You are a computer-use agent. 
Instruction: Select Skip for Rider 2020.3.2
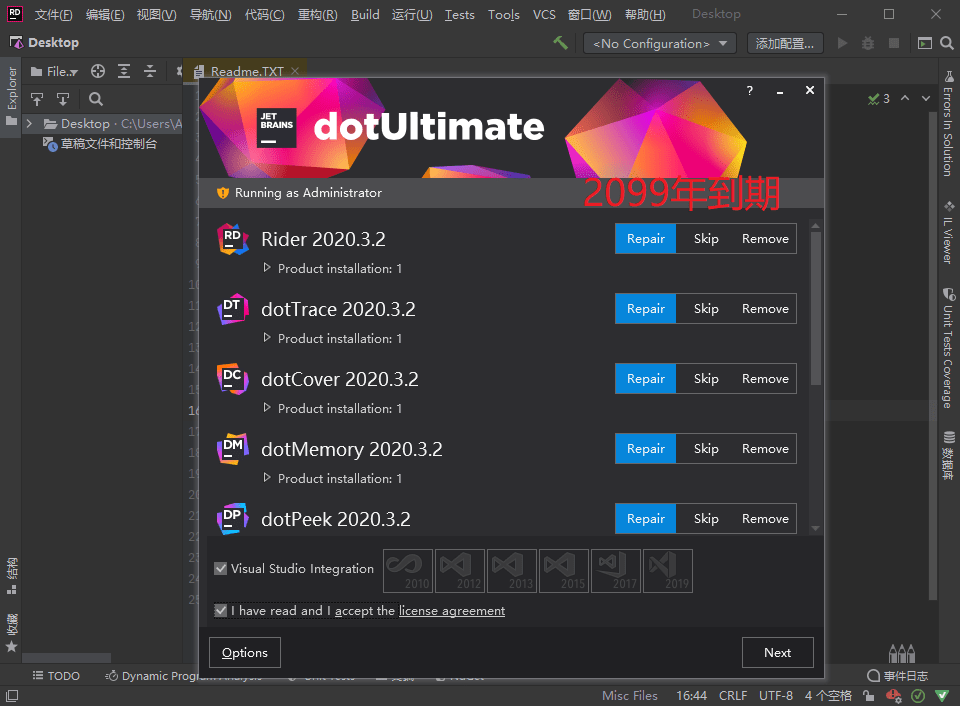click(706, 239)
